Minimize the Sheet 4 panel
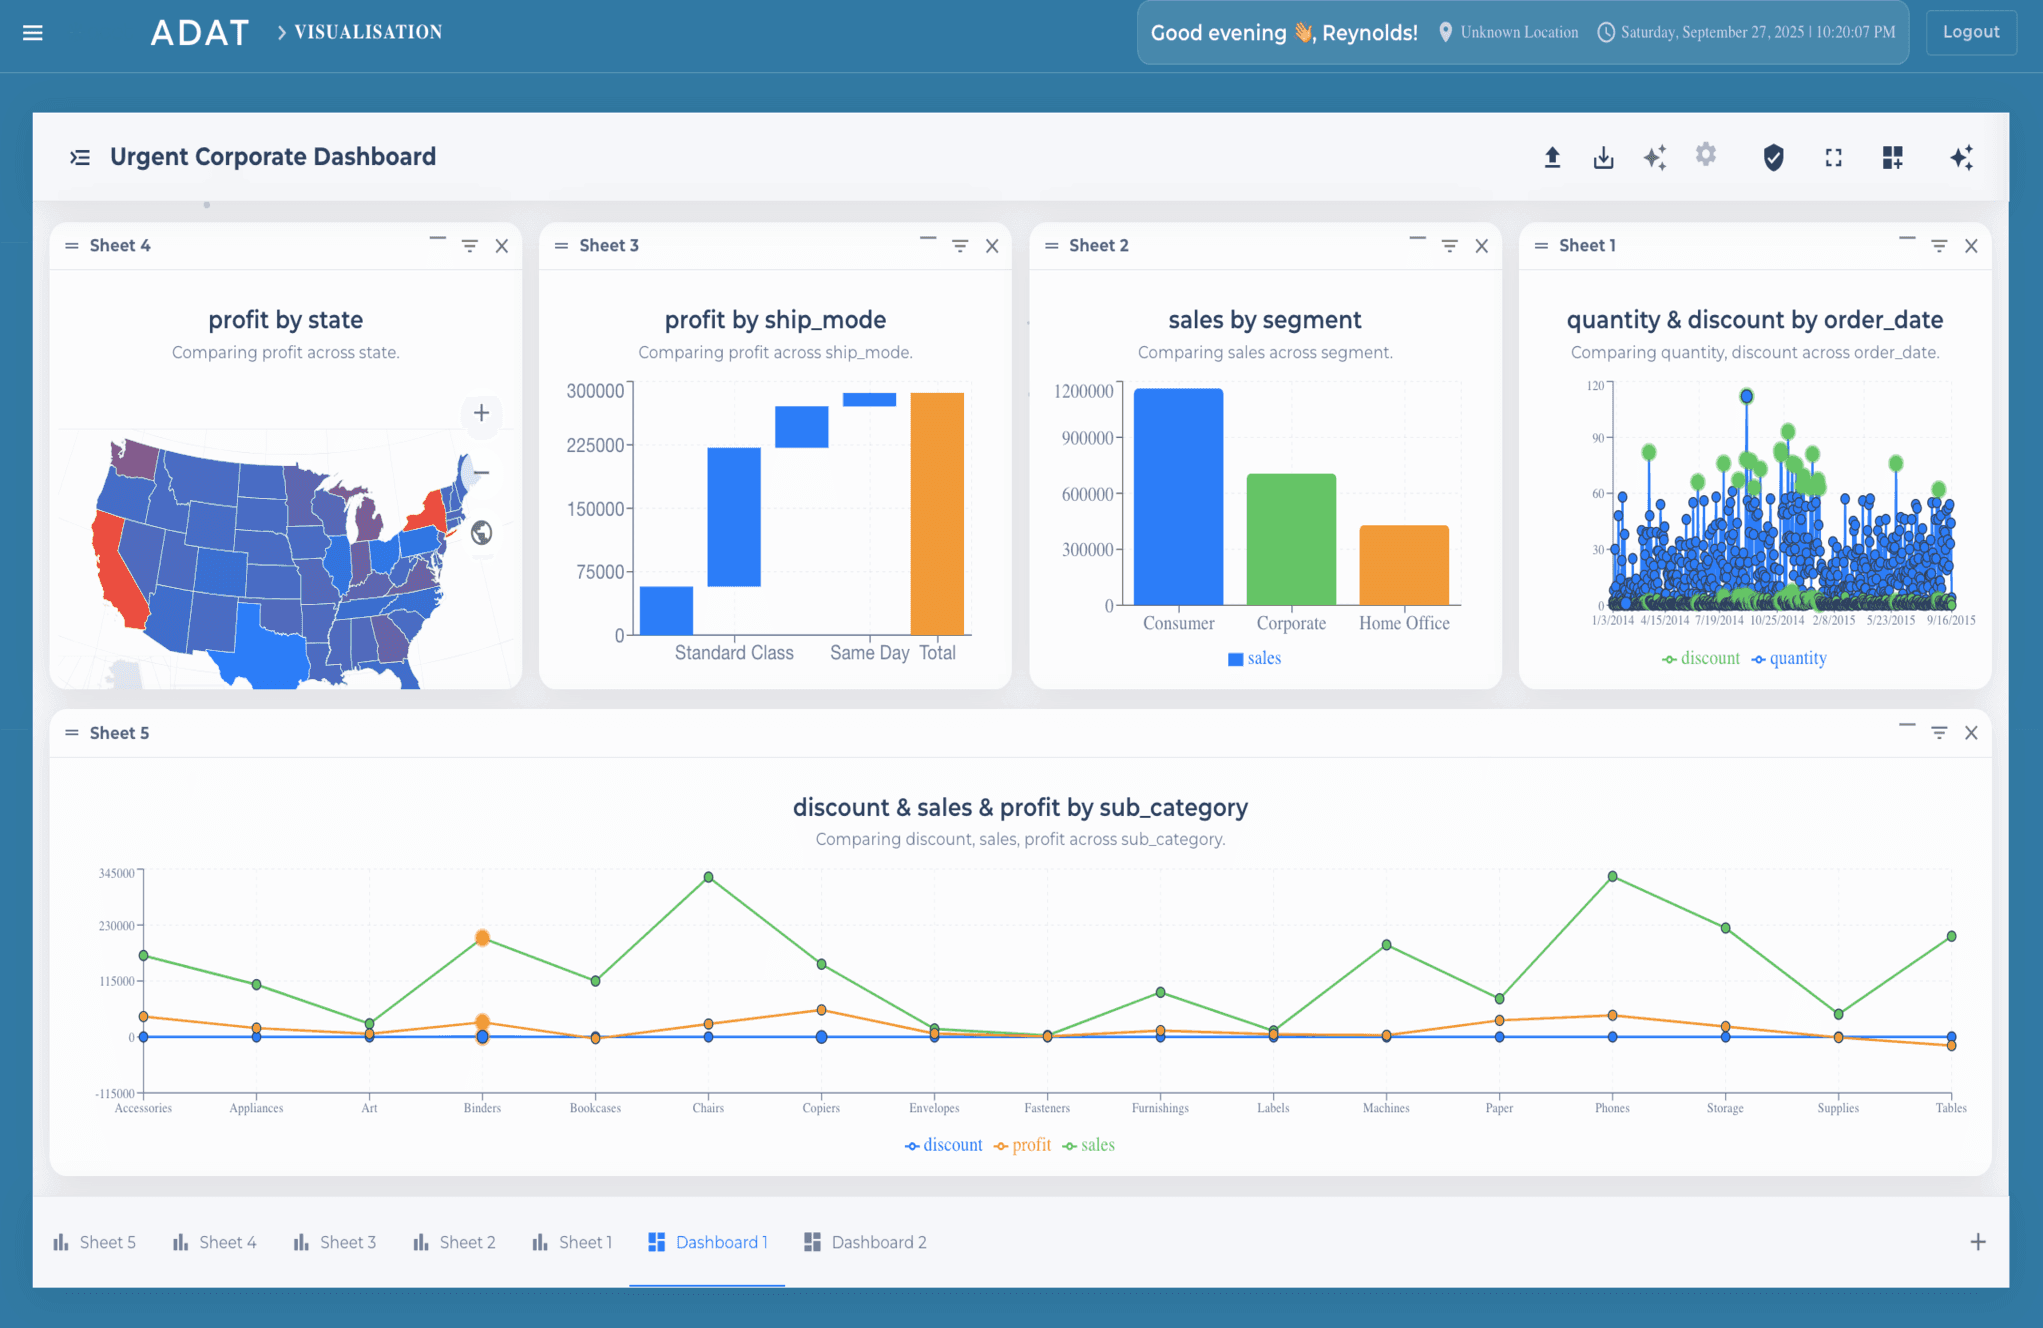The height and width of the screenshot is (1328, 2043). [437, 239]
